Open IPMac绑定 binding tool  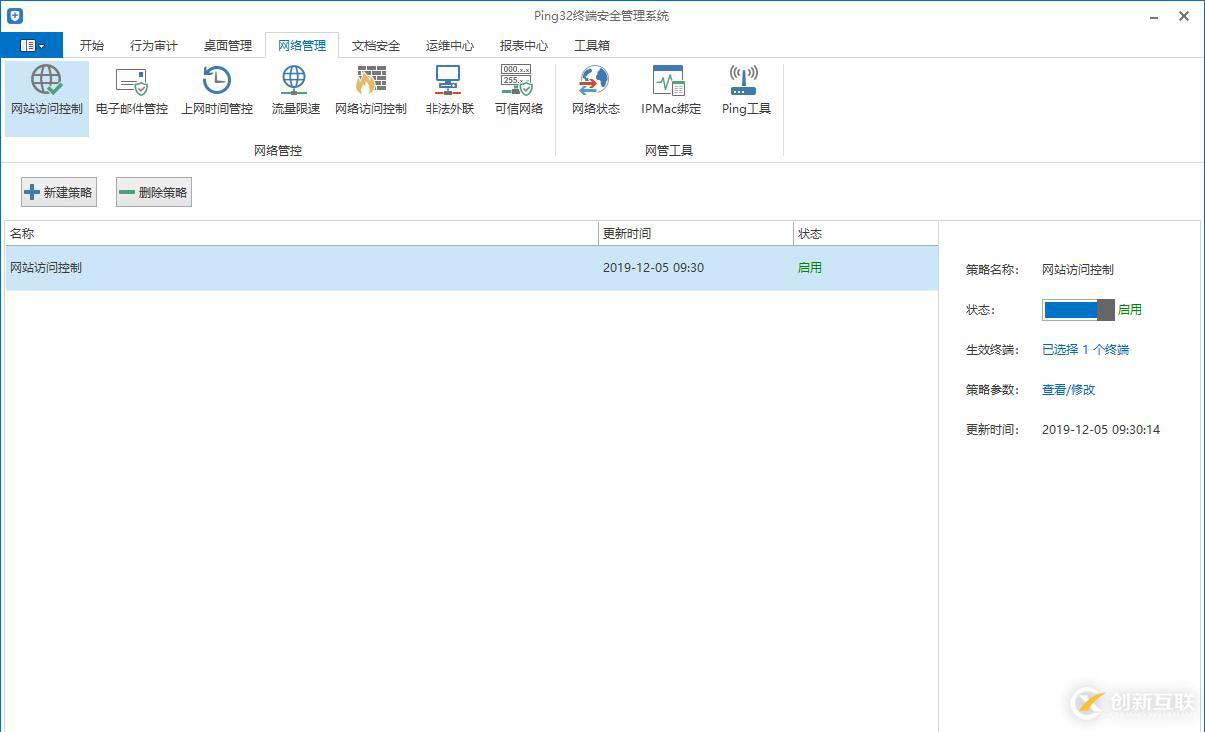[x=670, y=91]
